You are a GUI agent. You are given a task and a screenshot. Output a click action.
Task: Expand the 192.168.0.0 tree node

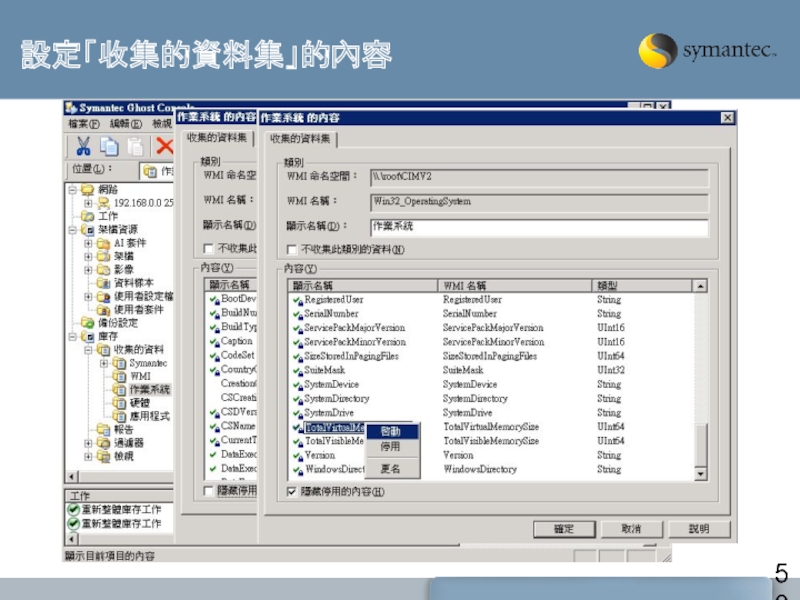[x=88, y=203]
